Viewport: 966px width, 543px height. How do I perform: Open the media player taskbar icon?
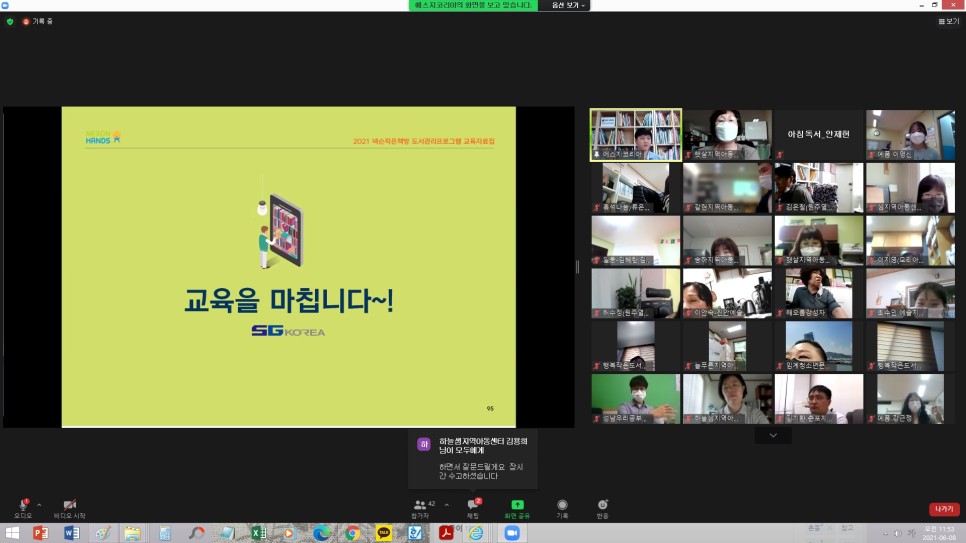pyautogui.click(x=289, y=533)
